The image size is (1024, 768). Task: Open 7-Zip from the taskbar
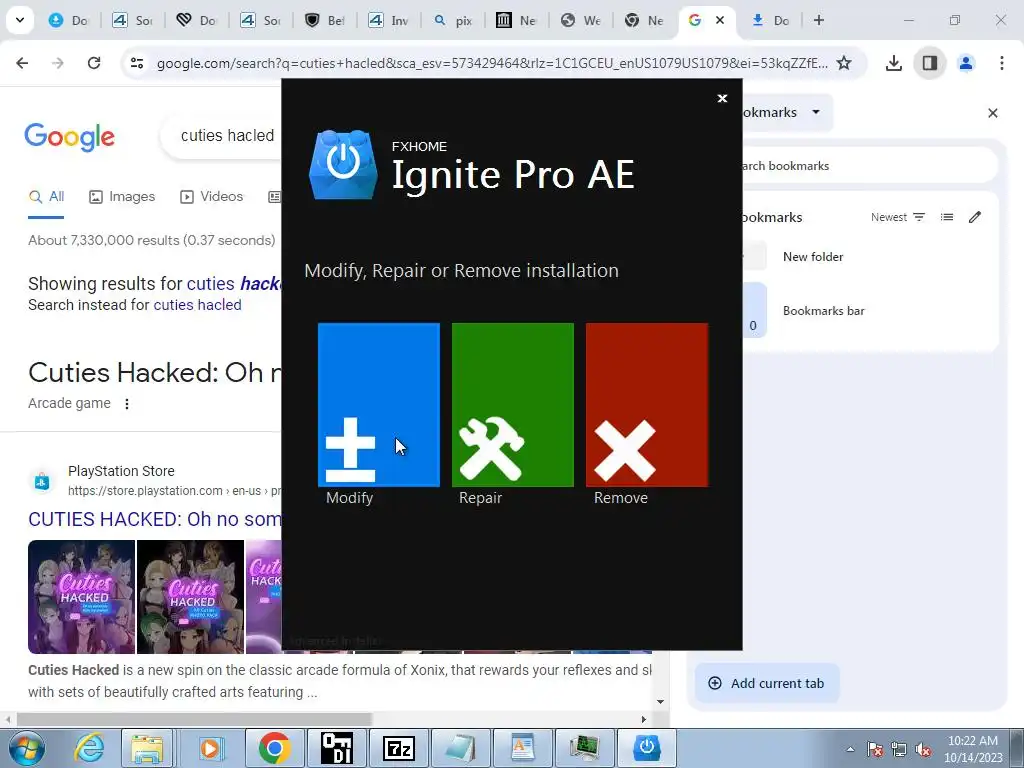tap(399, 748)
